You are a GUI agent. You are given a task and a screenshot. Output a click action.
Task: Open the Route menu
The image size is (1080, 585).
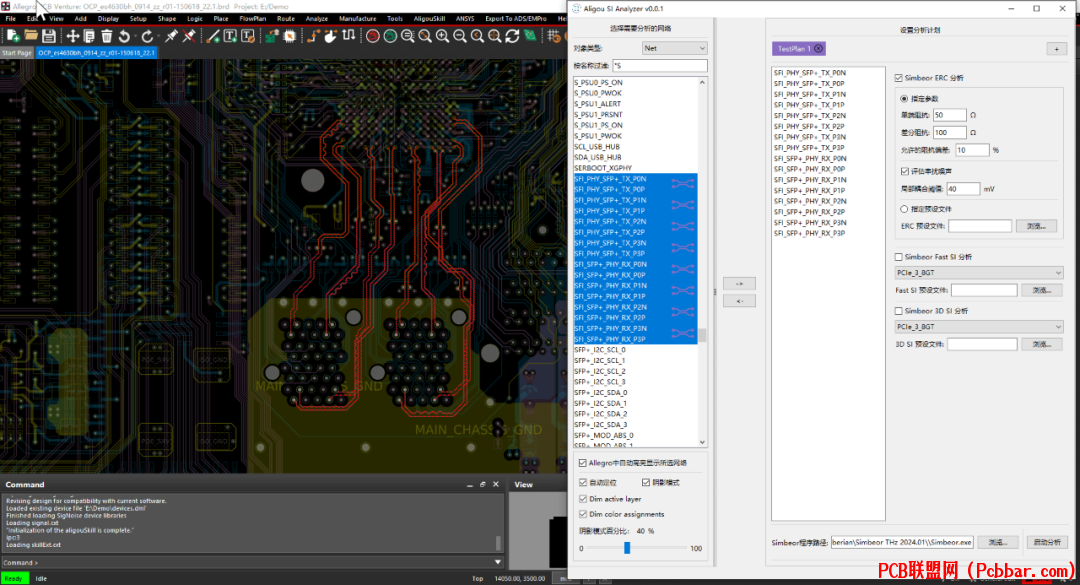coord(285,19)
